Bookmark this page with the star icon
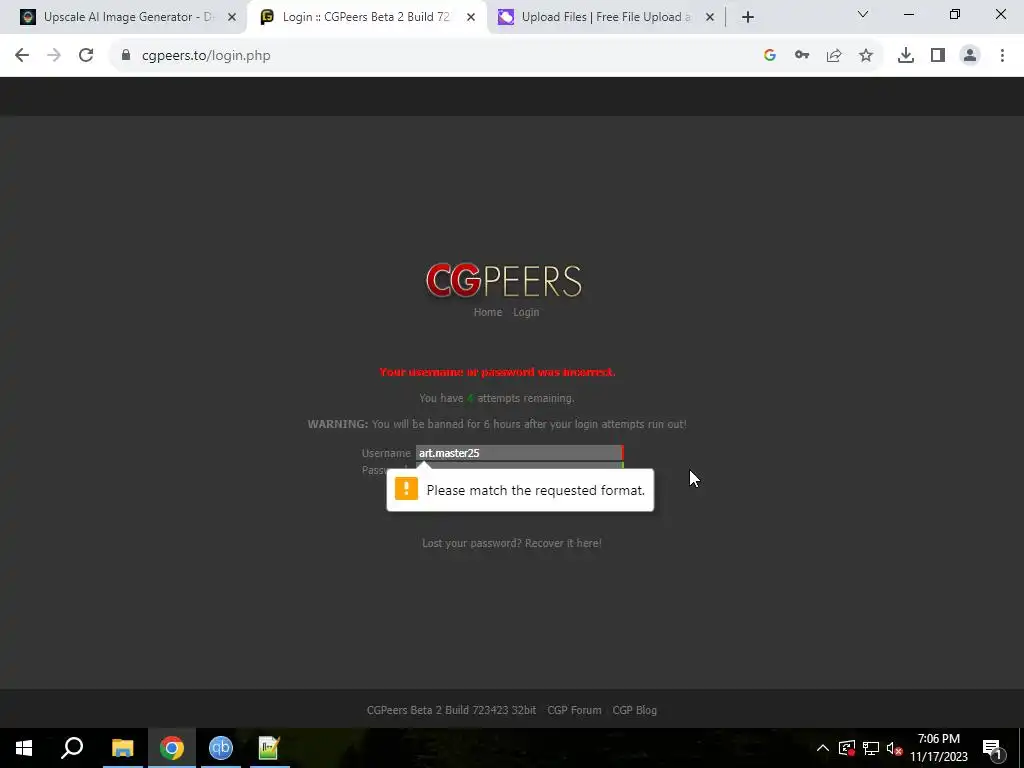Viewport: 1024px width, 768px height. pyautogui.click(x=866, y=56)
